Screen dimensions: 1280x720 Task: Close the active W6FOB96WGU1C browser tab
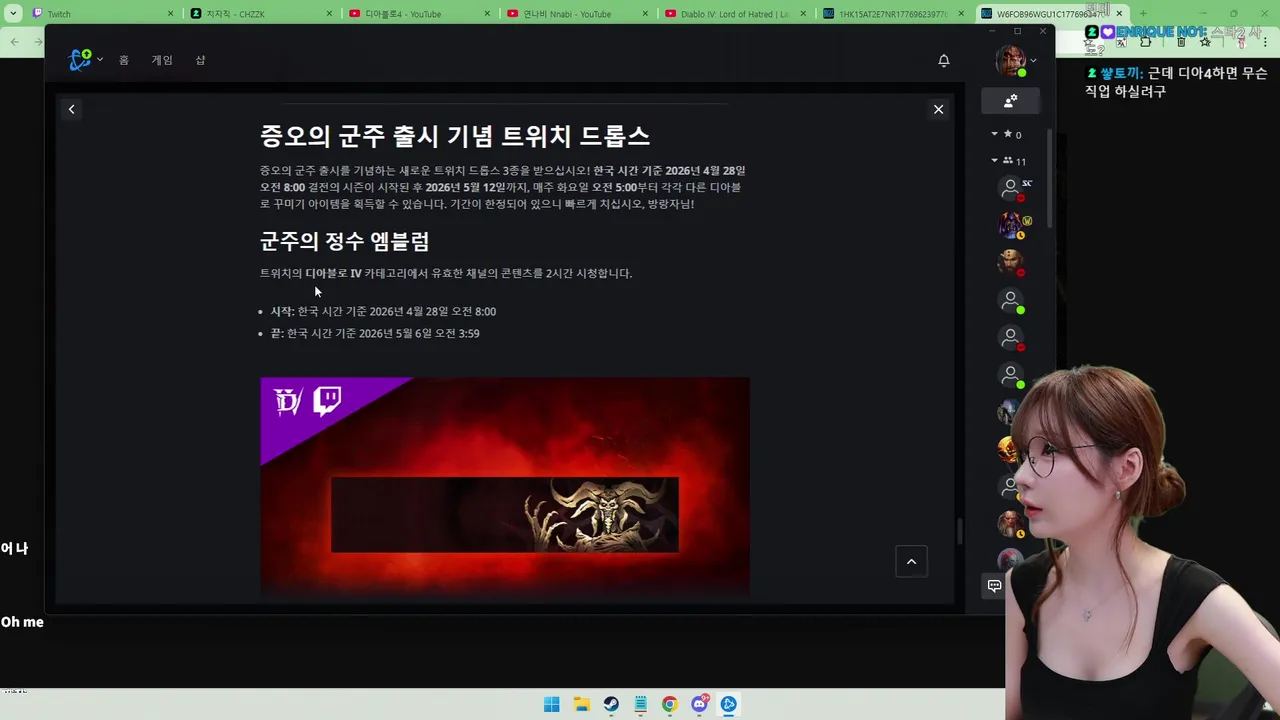(1119, 14)
